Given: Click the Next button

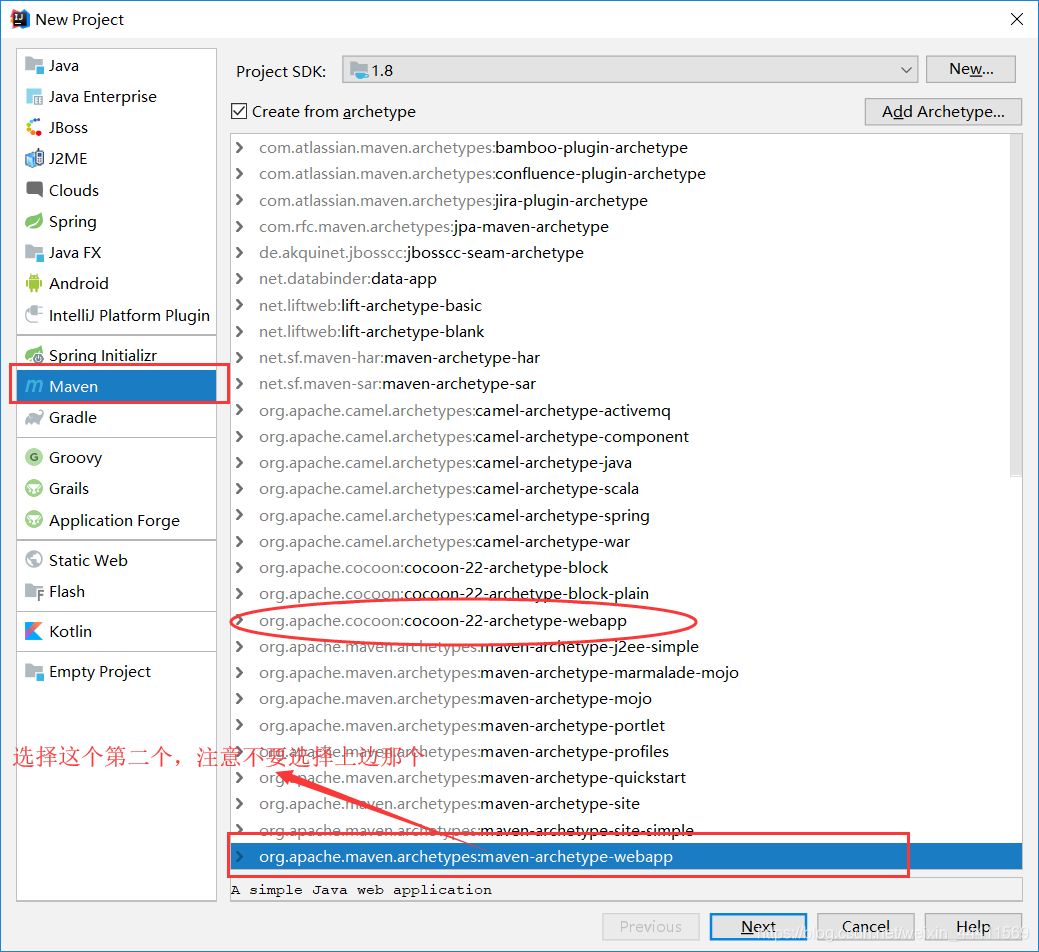Looking at the screenshot, I should pyautogui.click(x=758, y=926).
